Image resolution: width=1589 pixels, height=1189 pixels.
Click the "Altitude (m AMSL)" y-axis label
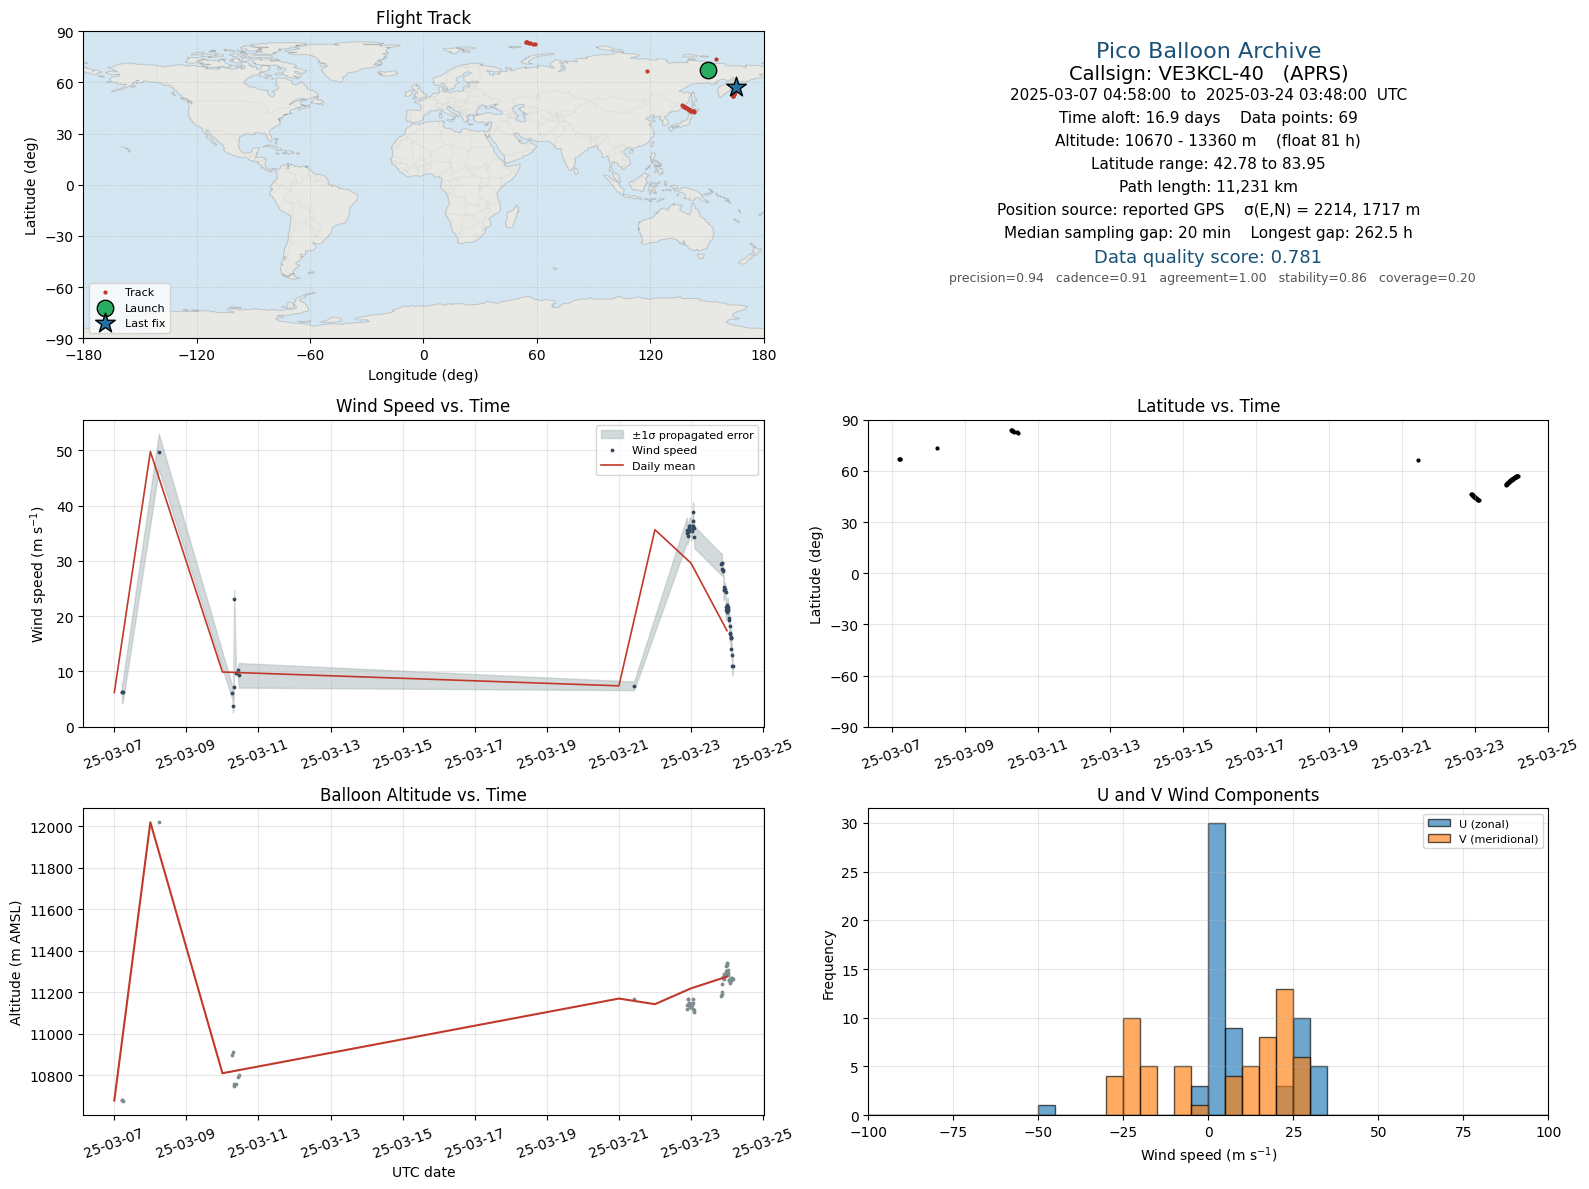16,962
